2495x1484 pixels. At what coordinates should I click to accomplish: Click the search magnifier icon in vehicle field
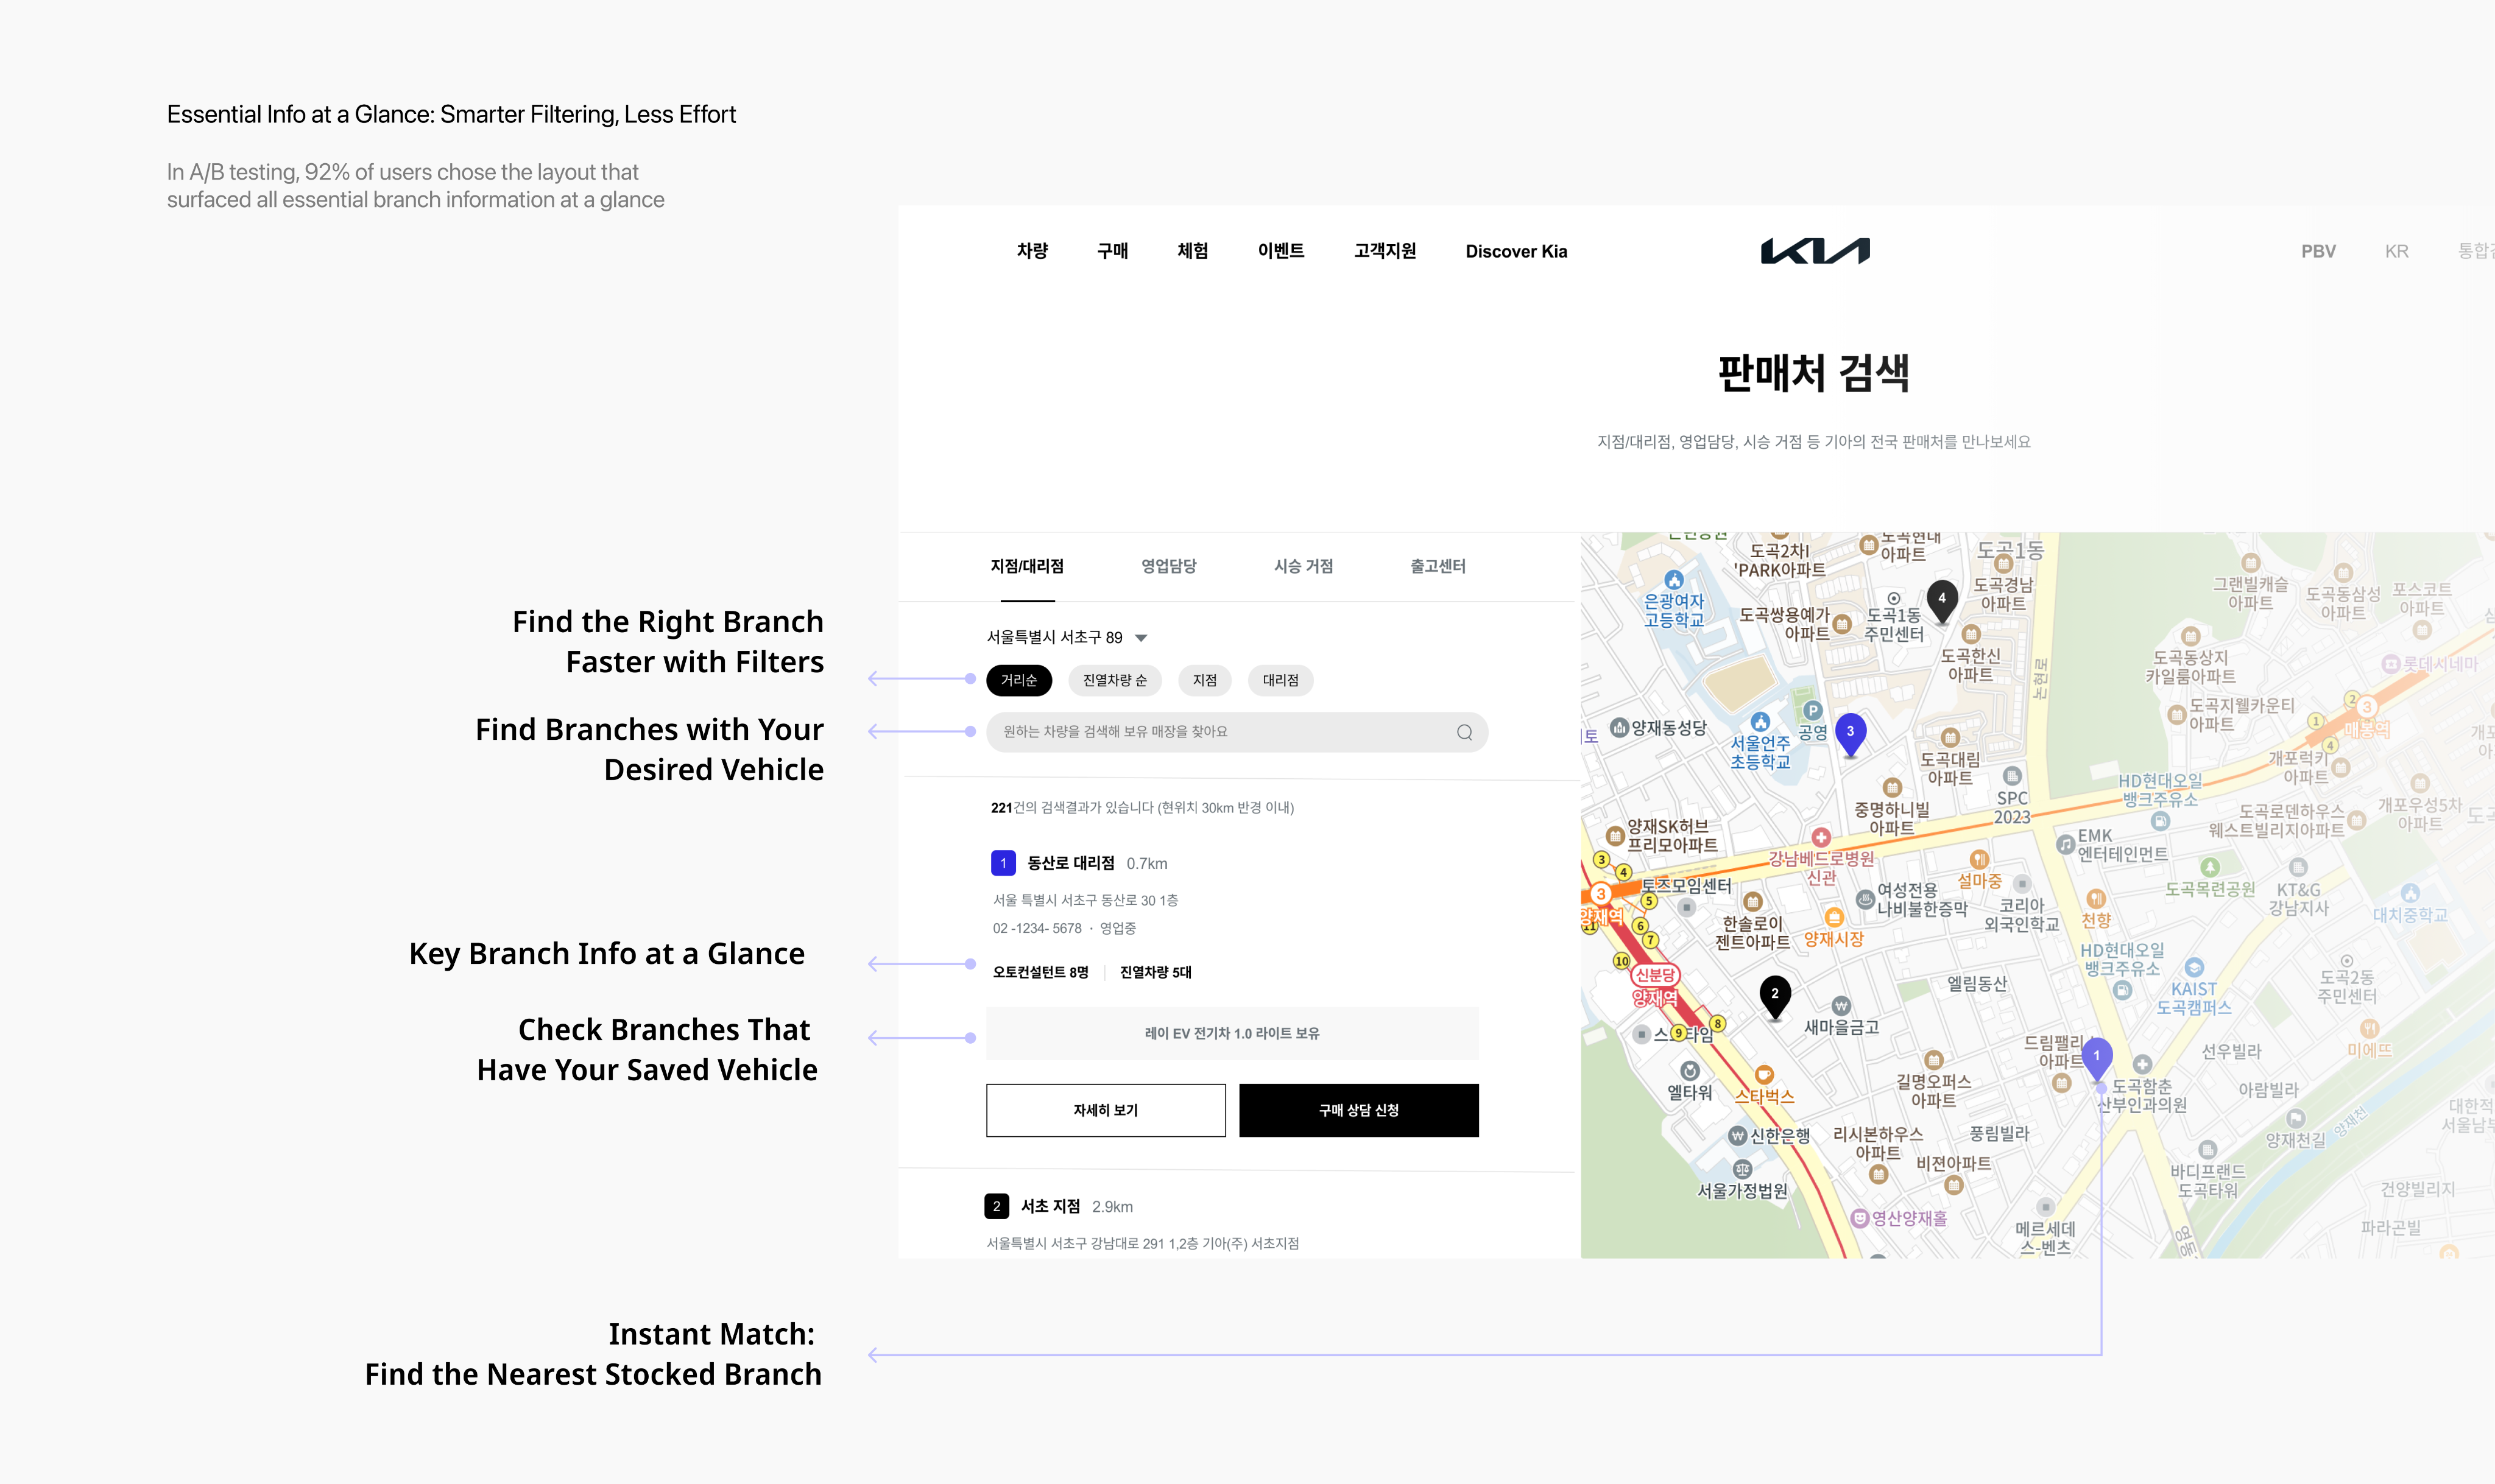[x=1464, y=732]
